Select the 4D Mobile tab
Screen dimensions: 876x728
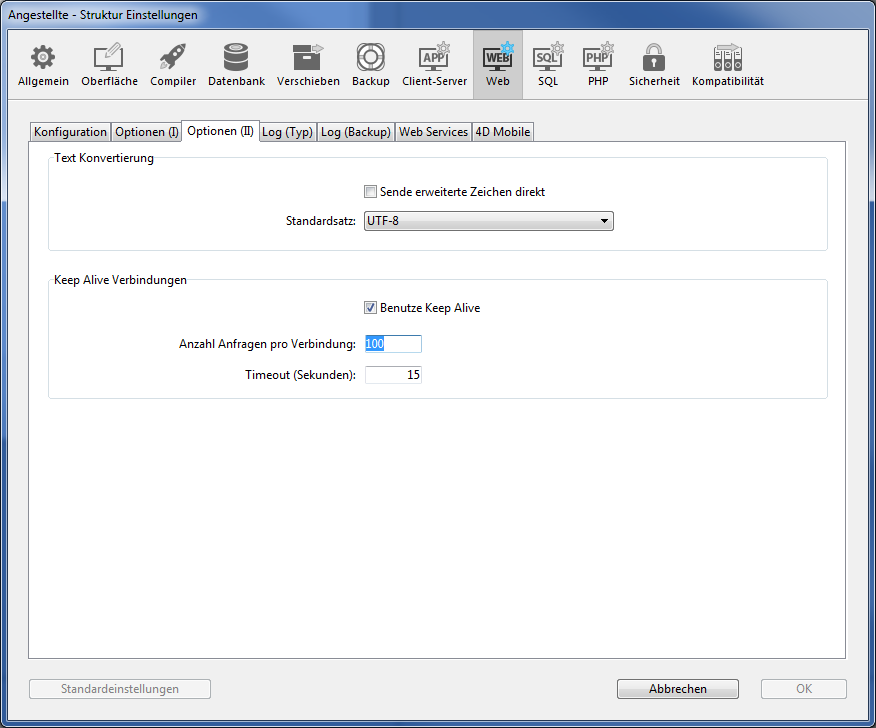[503, 132]
